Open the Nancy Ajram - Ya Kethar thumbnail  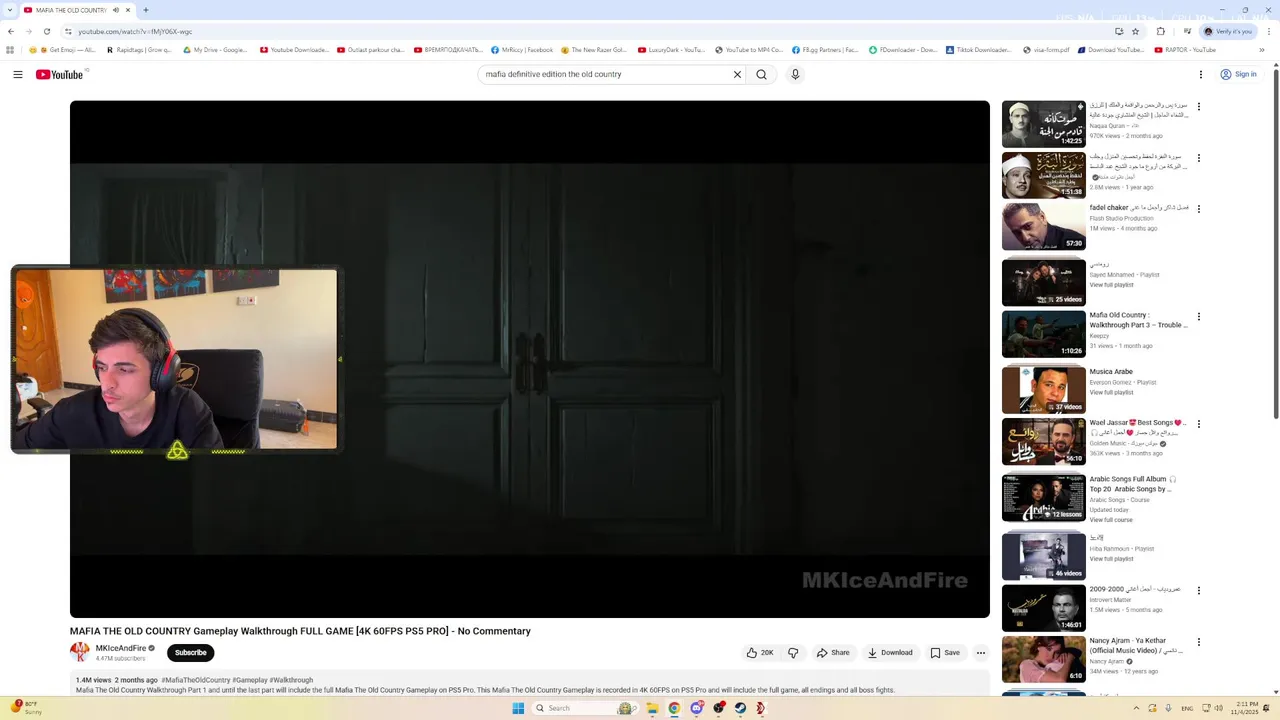pos(1044,660)
